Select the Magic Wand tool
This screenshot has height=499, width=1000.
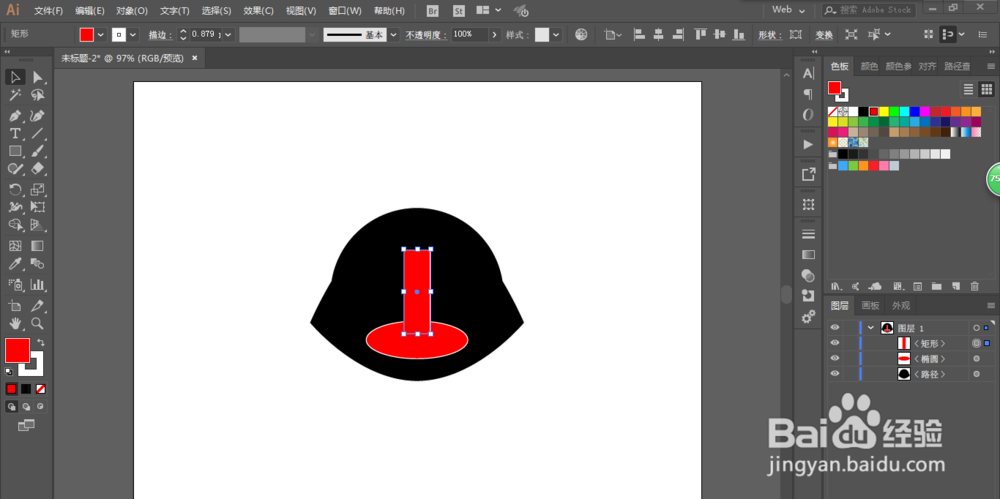(x=15, y=95)
